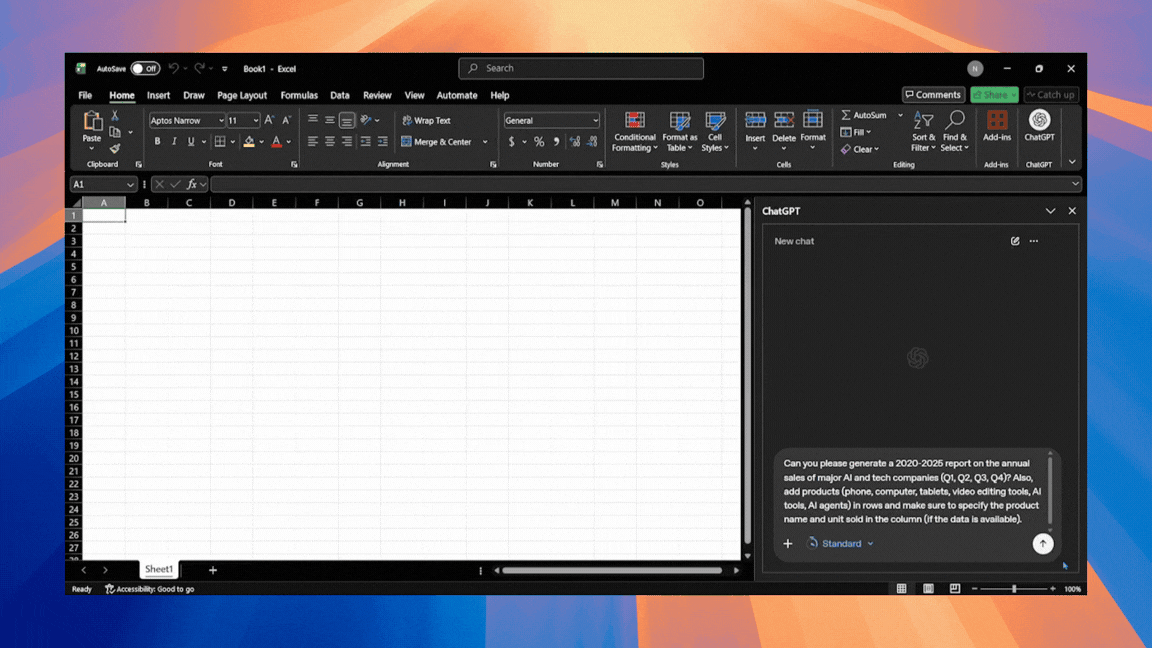Open the Standard model dropdown in ChatGPT
This screenshot has width=1152, height=648.
pyautogui.click(x=841, y=543)
